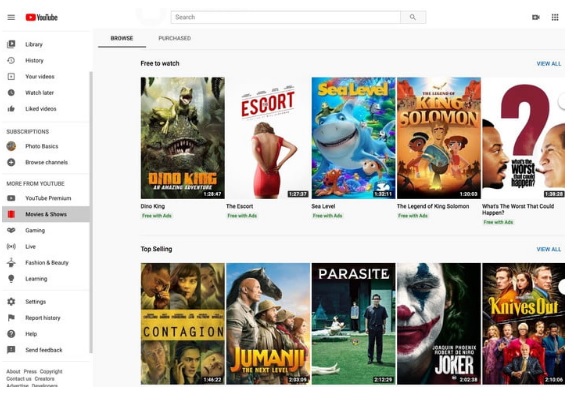Open What's The Worst That Could Happen poster
Viewport: 574px width, 403px height.
click(x=523, y=138)
